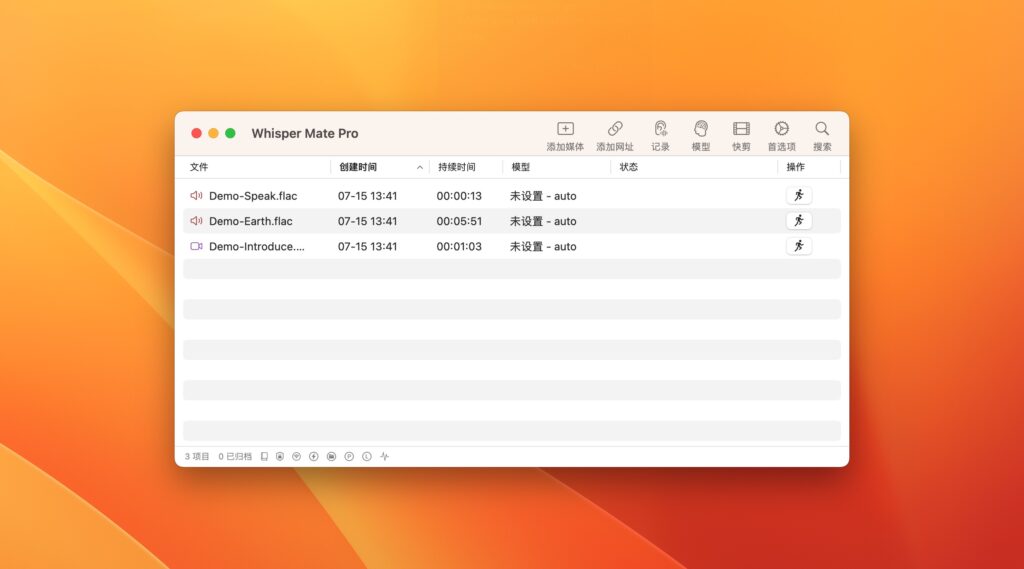Viewport: 1024px width, 569px height.
Task: Click the 00:01:03 duration cell
Action: pos(459,247)
